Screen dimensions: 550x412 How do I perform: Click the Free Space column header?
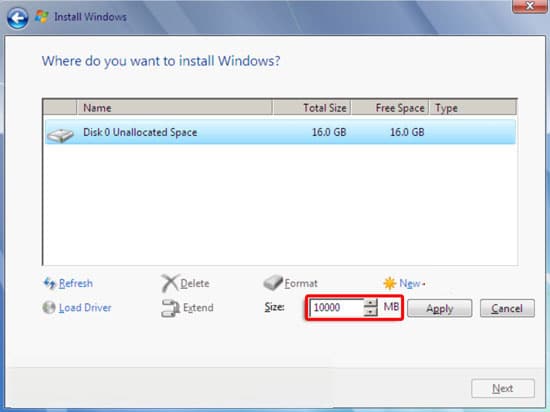(x=390, y=108)
